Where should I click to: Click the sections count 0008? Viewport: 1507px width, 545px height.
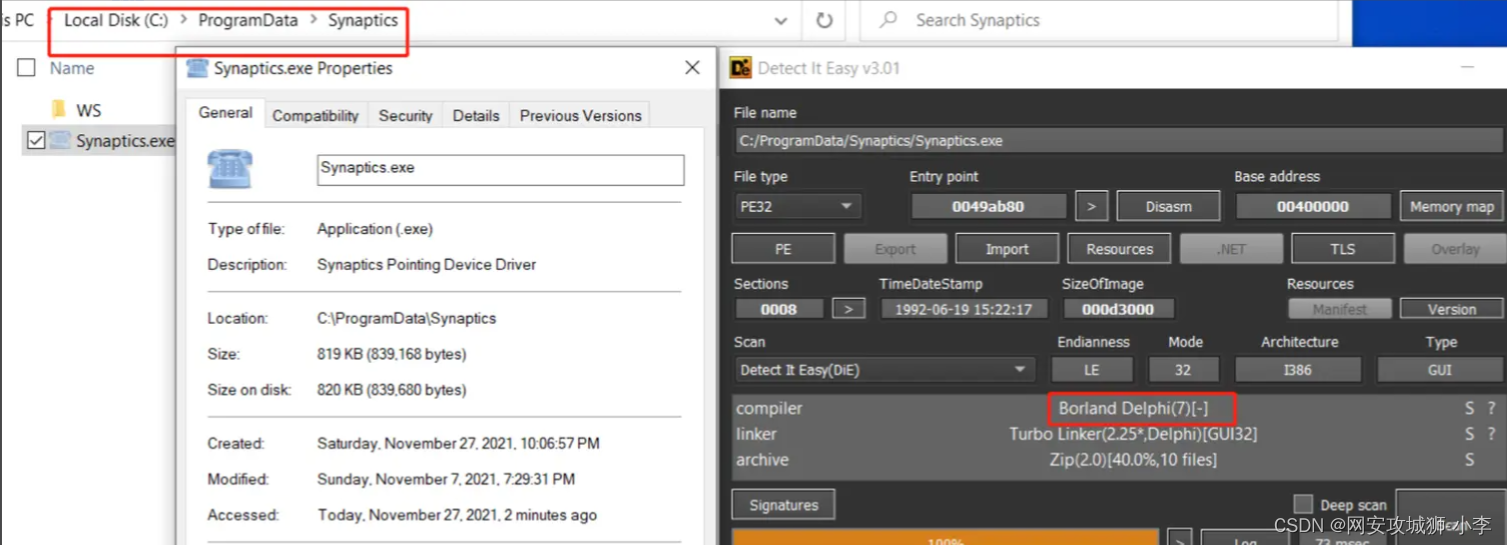click(x=779, y=309)
